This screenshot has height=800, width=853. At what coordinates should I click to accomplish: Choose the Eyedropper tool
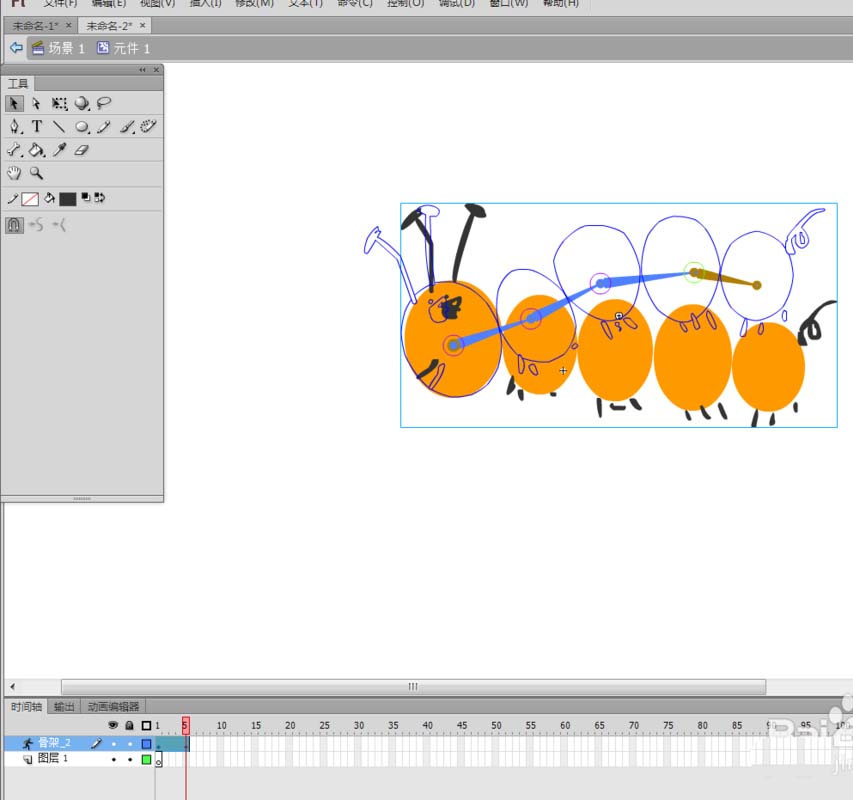pos(60,150)
